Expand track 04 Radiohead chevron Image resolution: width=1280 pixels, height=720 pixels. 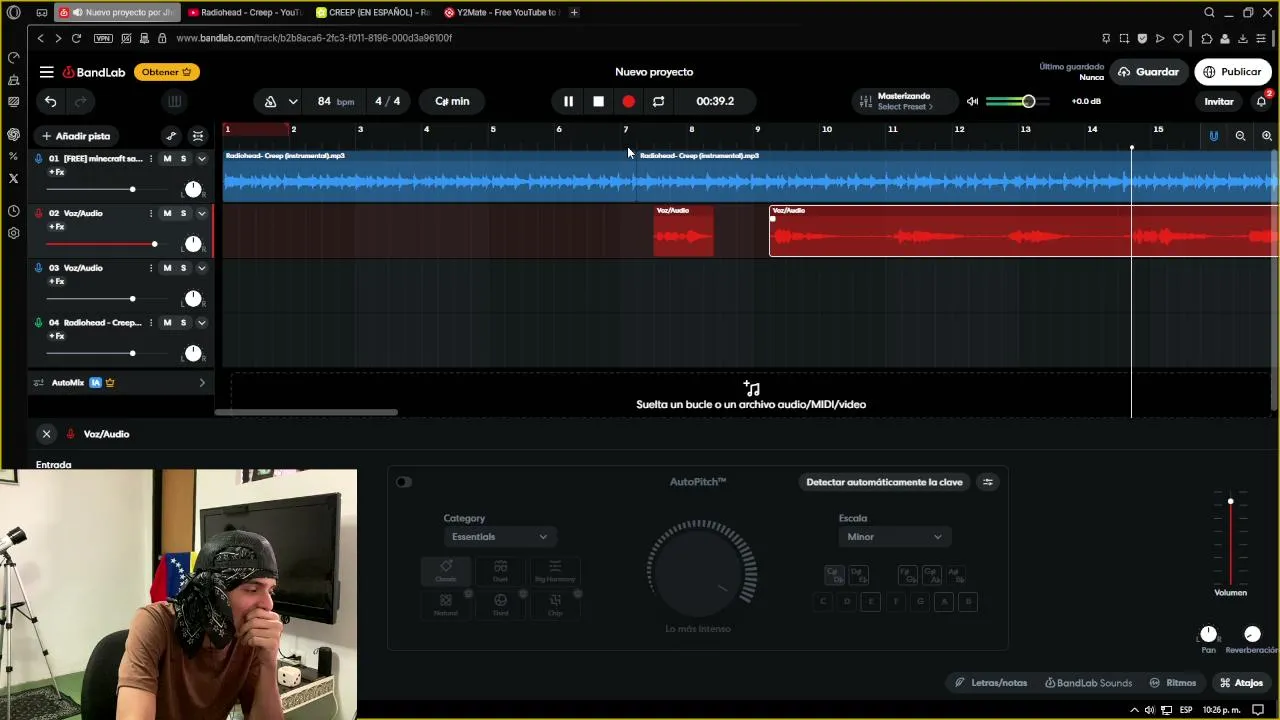pos(201,323)
